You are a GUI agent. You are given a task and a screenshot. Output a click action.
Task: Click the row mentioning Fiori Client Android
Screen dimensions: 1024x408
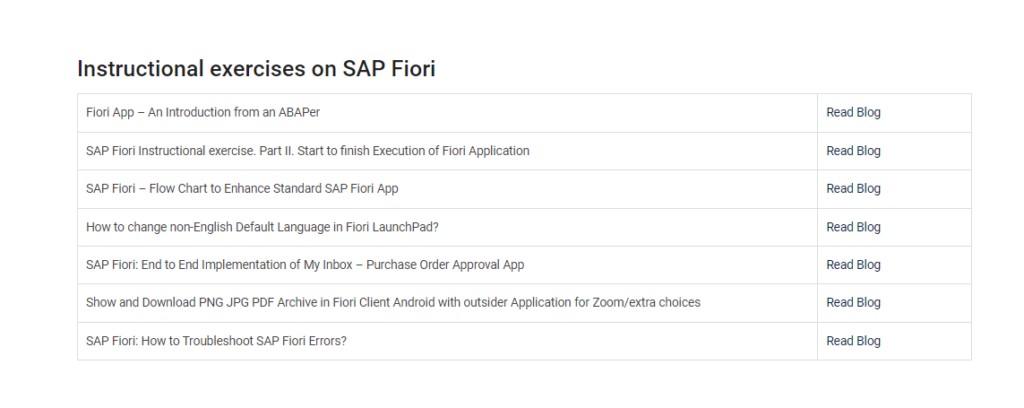(x=760, y=303)
